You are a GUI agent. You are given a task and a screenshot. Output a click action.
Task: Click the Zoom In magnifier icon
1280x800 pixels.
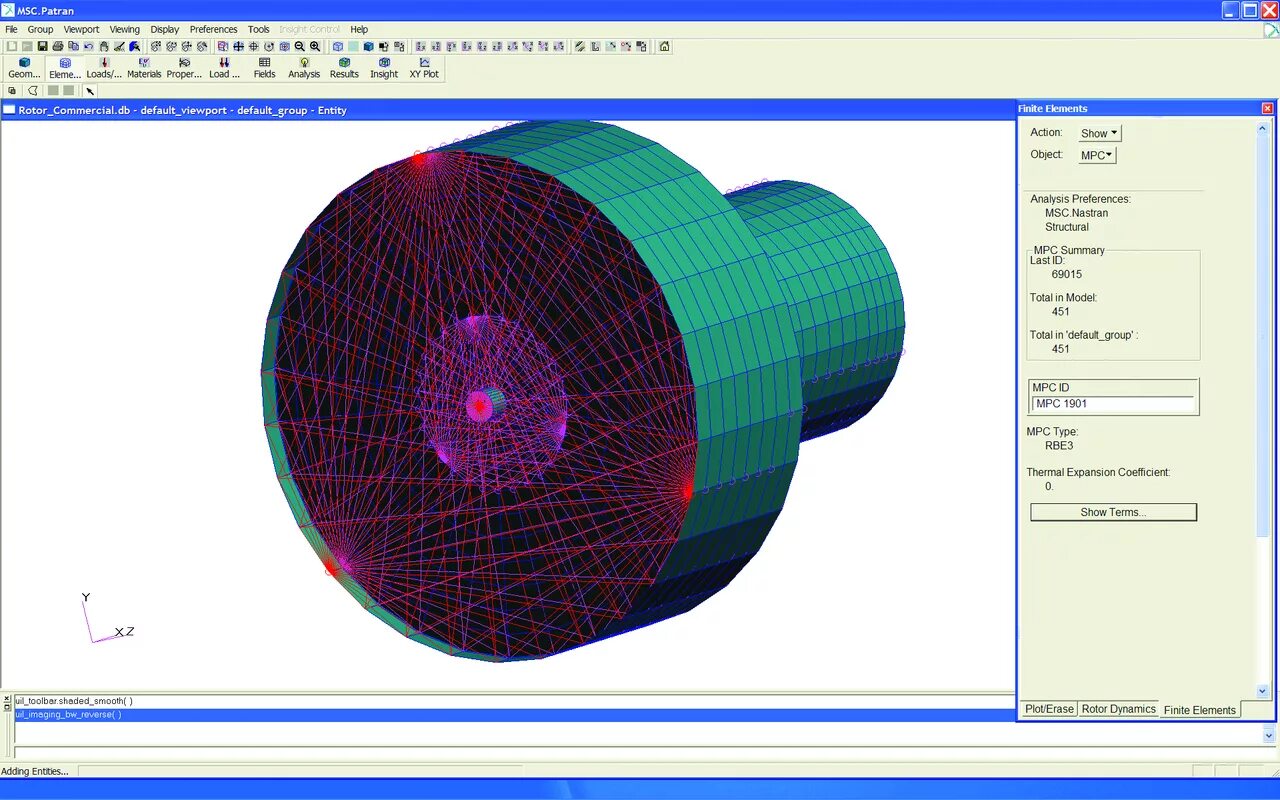point(315,46)
